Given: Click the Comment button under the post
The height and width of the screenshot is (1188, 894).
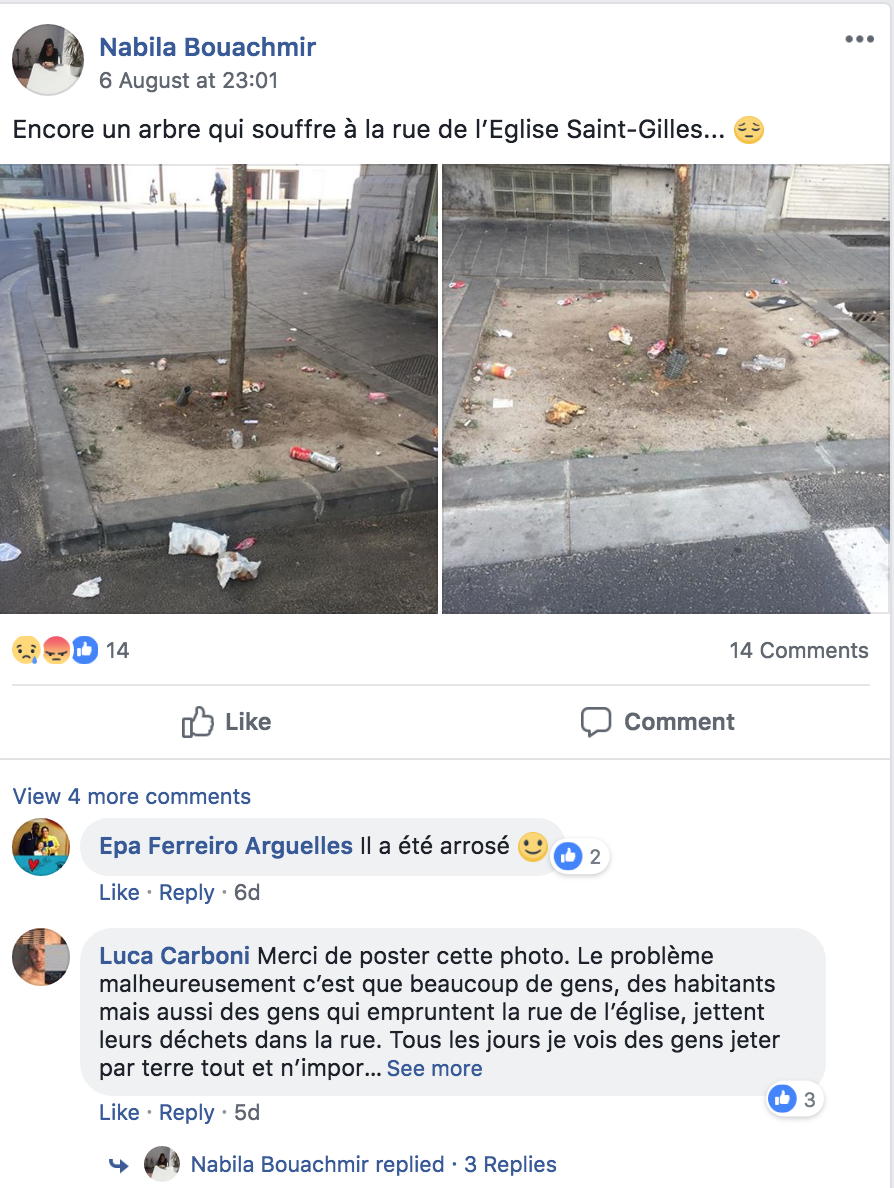Looking at the screenshot, I should point(658,722).
